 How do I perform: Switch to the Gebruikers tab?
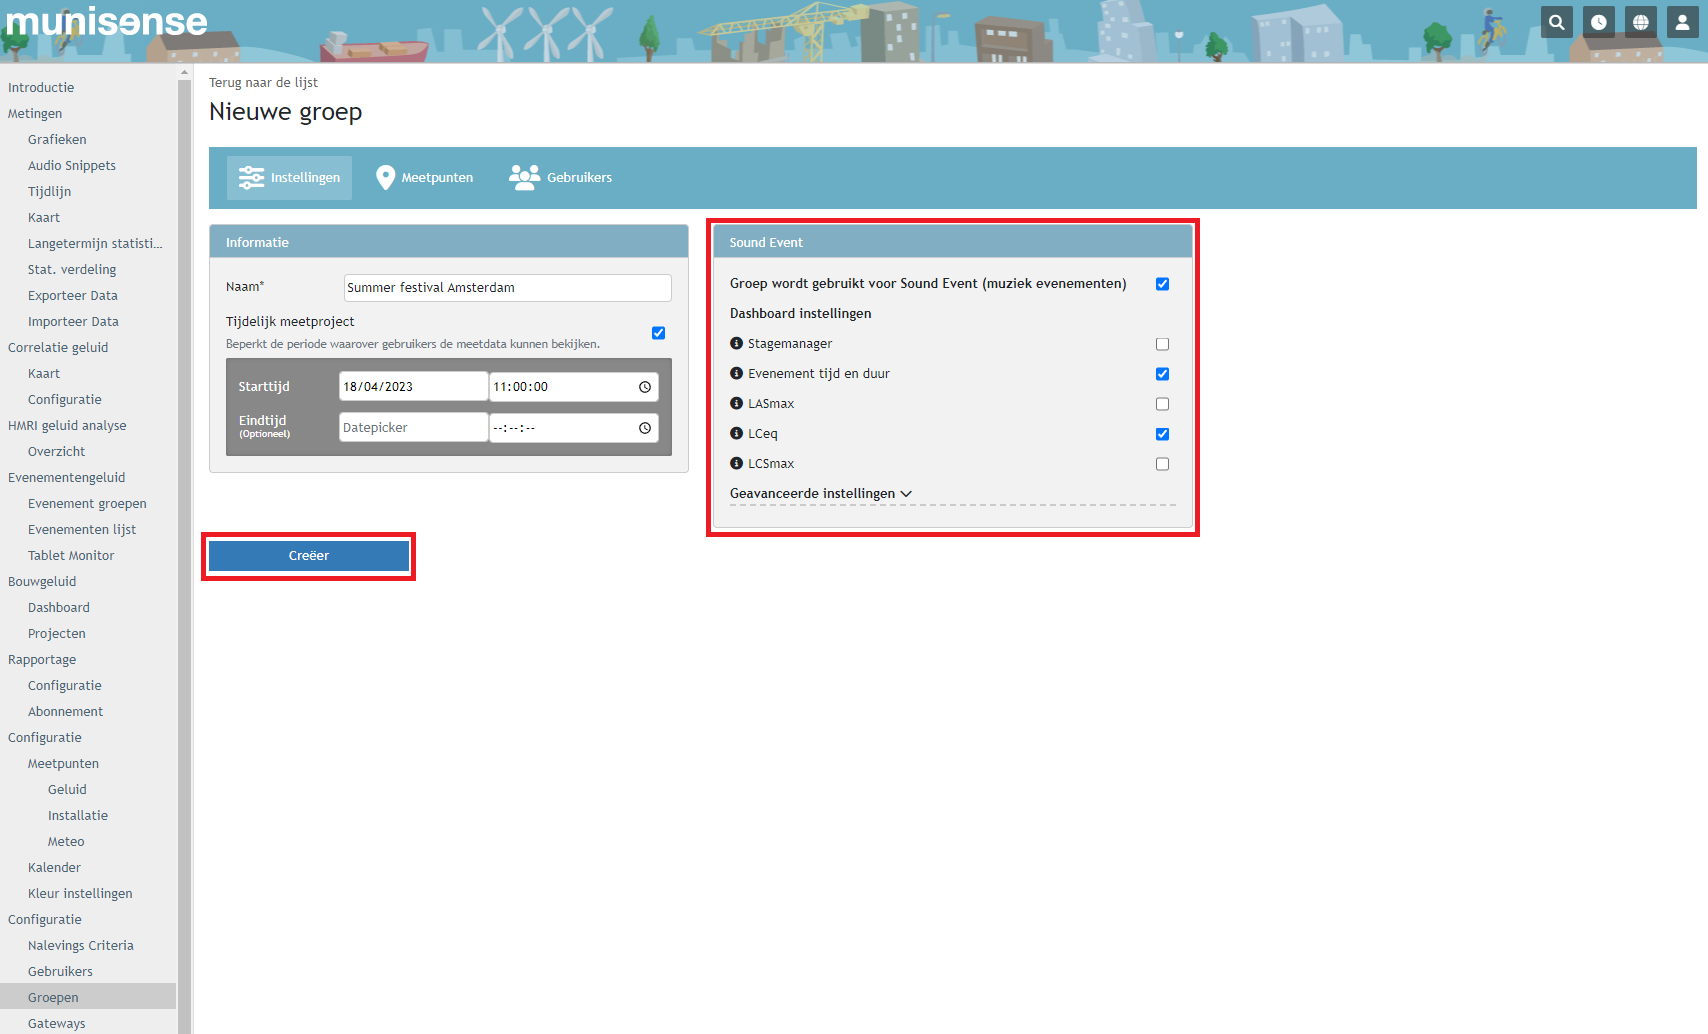561,178
